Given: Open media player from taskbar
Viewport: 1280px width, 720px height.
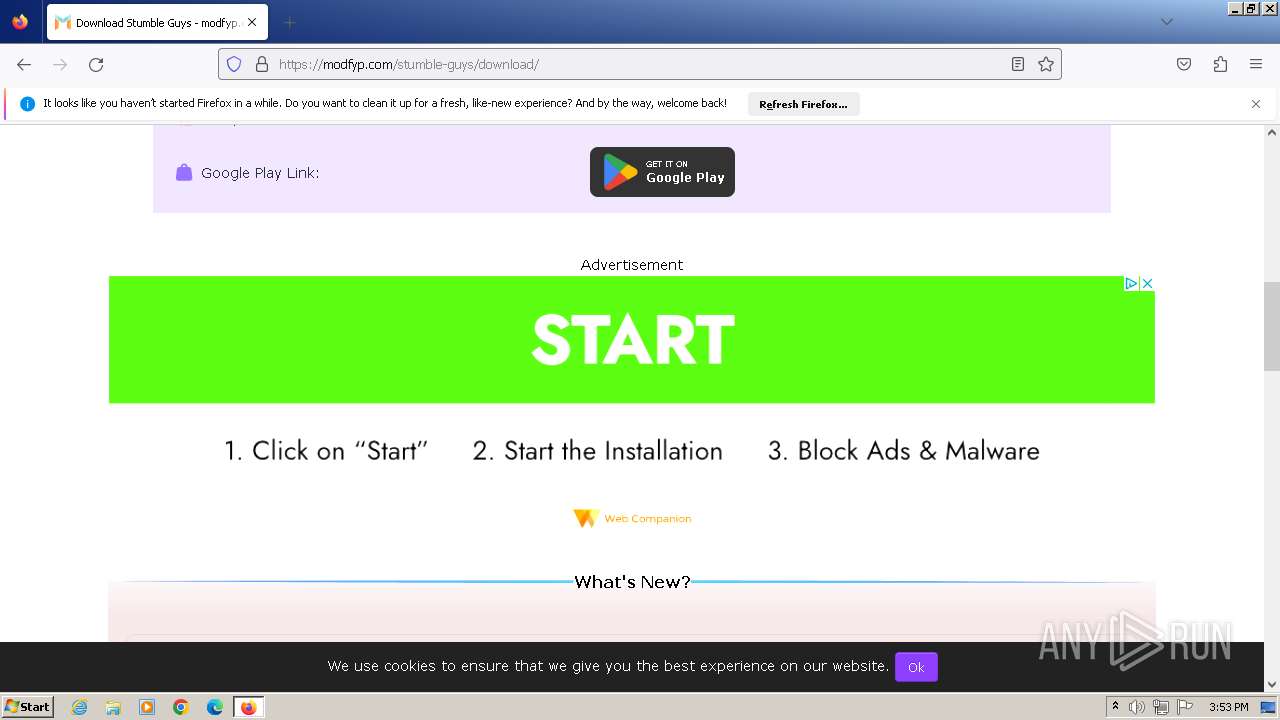Looking at the screenshot, I should coord(147,707).
